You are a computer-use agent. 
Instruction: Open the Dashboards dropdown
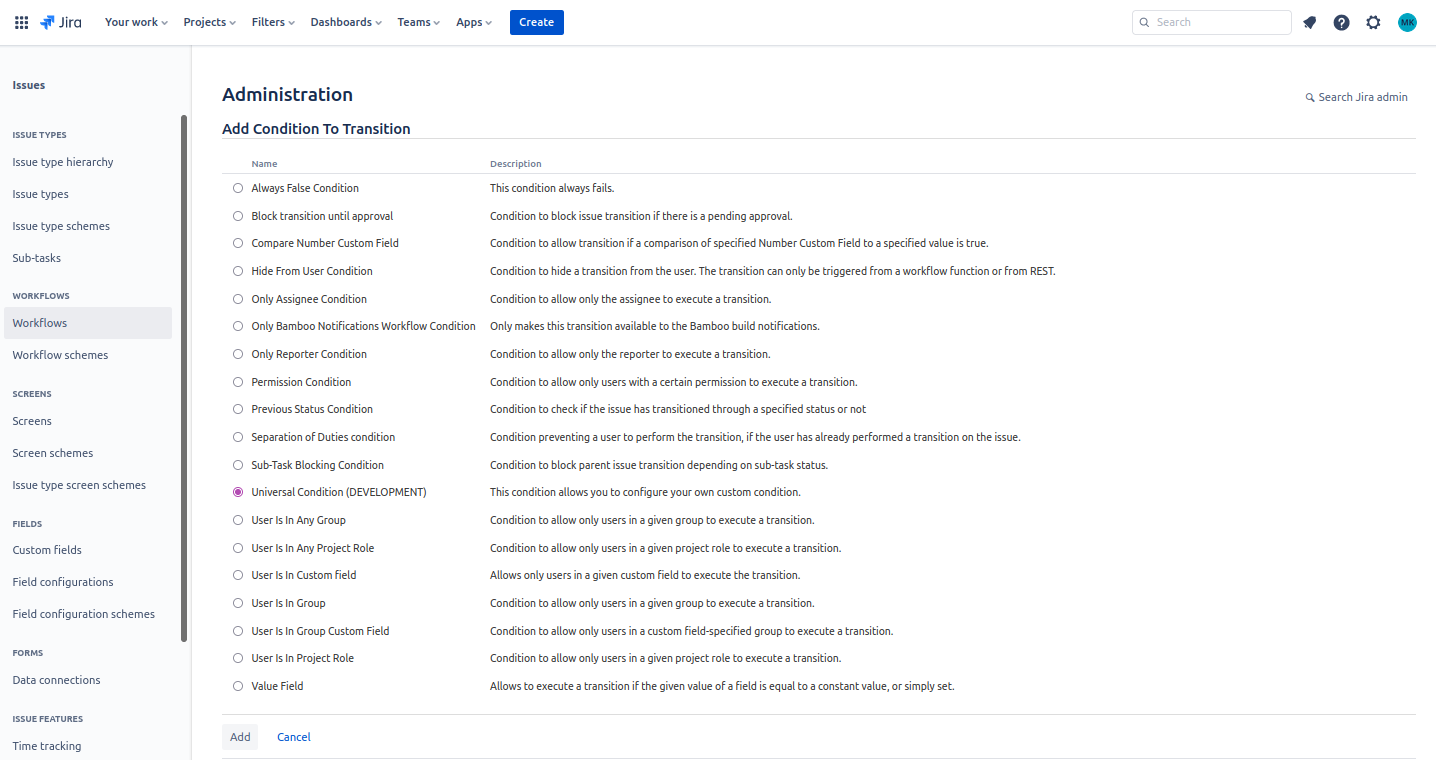[346, 22]
